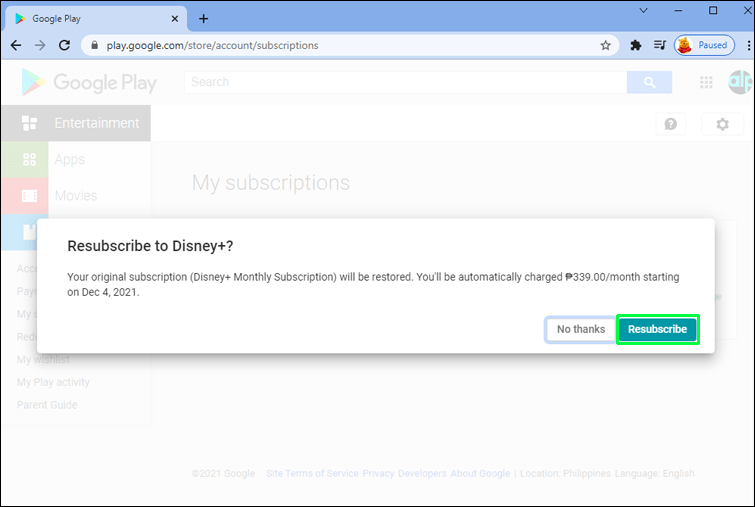
Task: Open the Apps sidebar category
Action: (76, 159)
